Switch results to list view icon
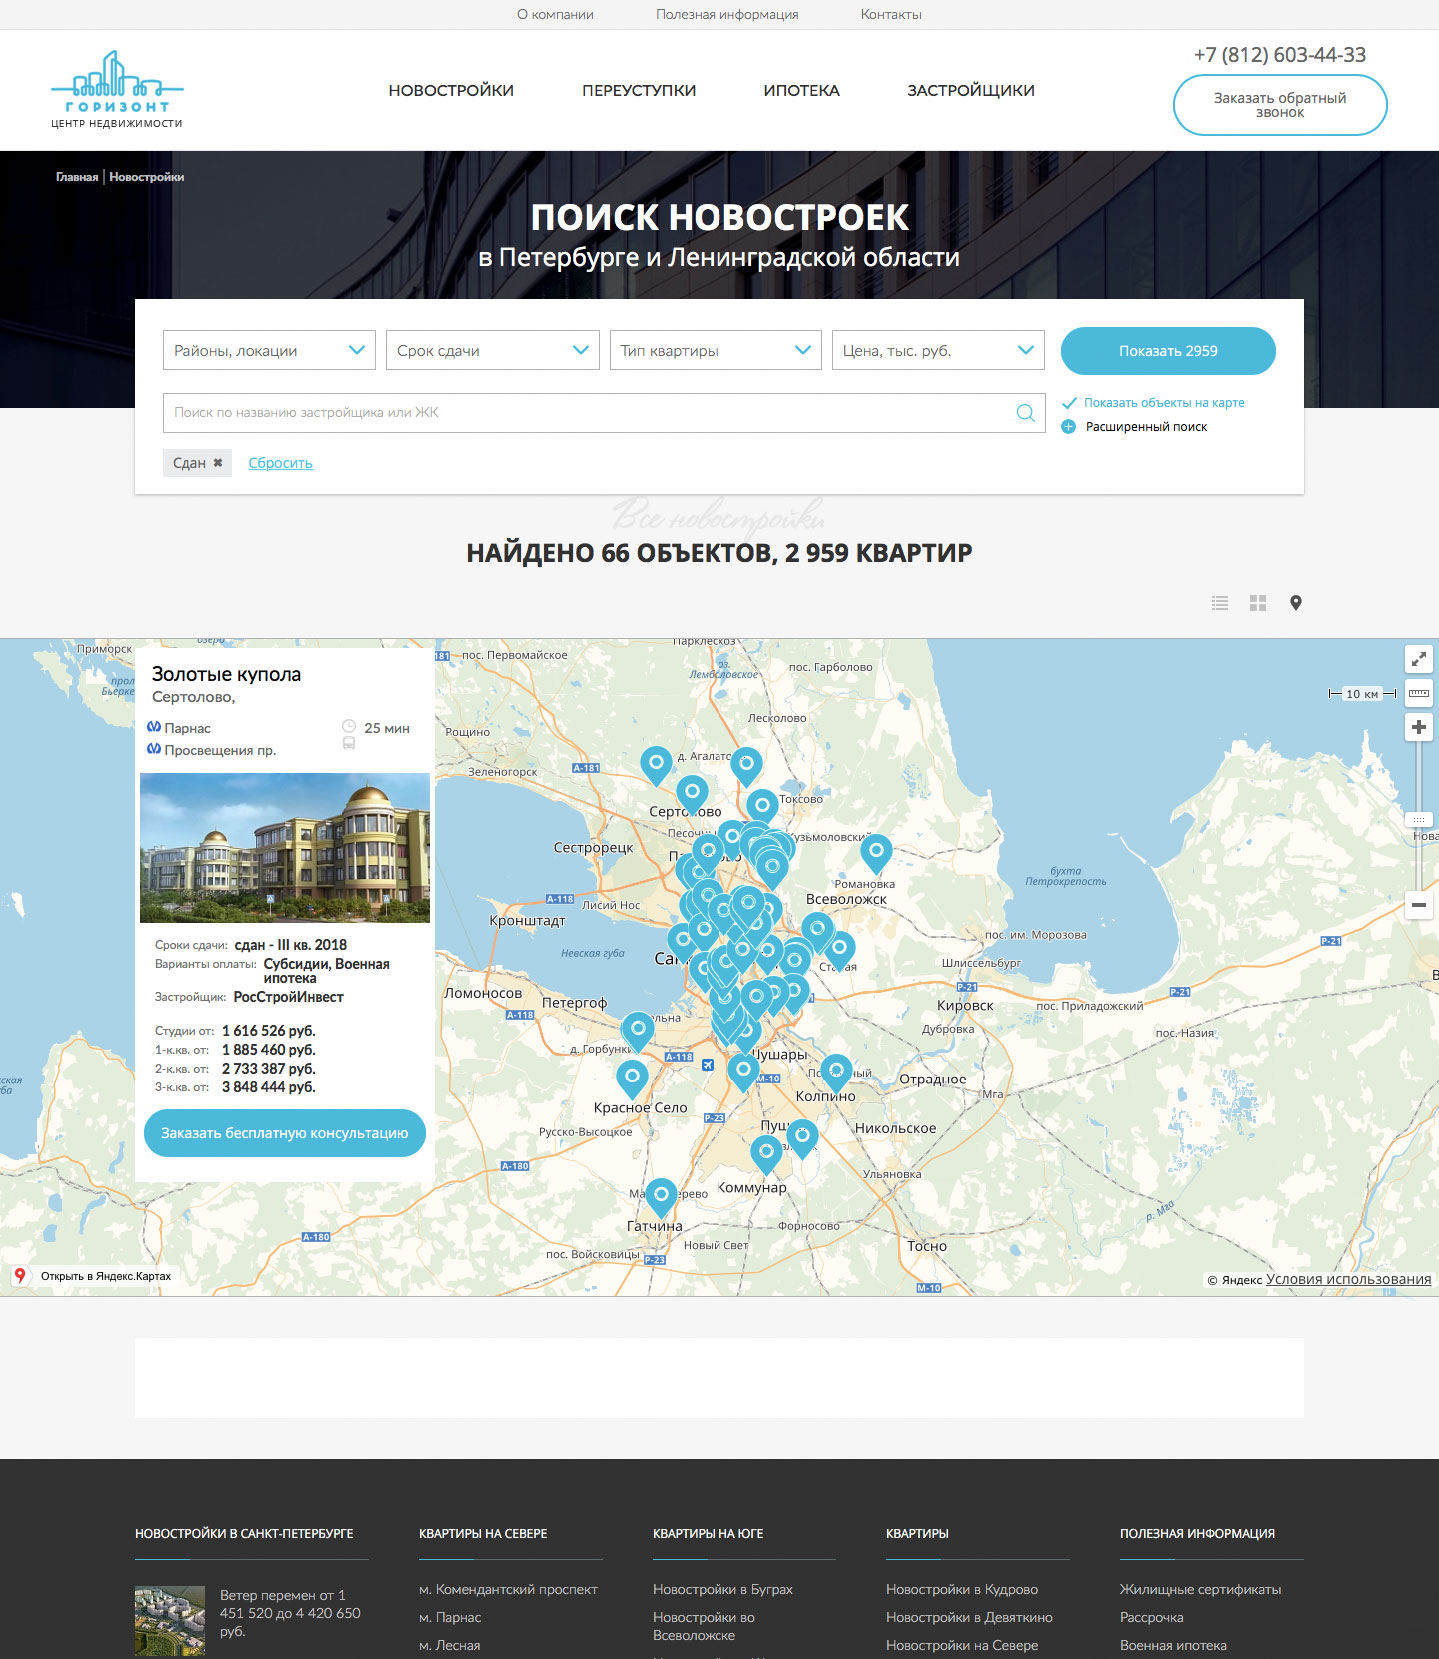The width and height of the screenshot is (1439, 1659). click(1220, 603)
